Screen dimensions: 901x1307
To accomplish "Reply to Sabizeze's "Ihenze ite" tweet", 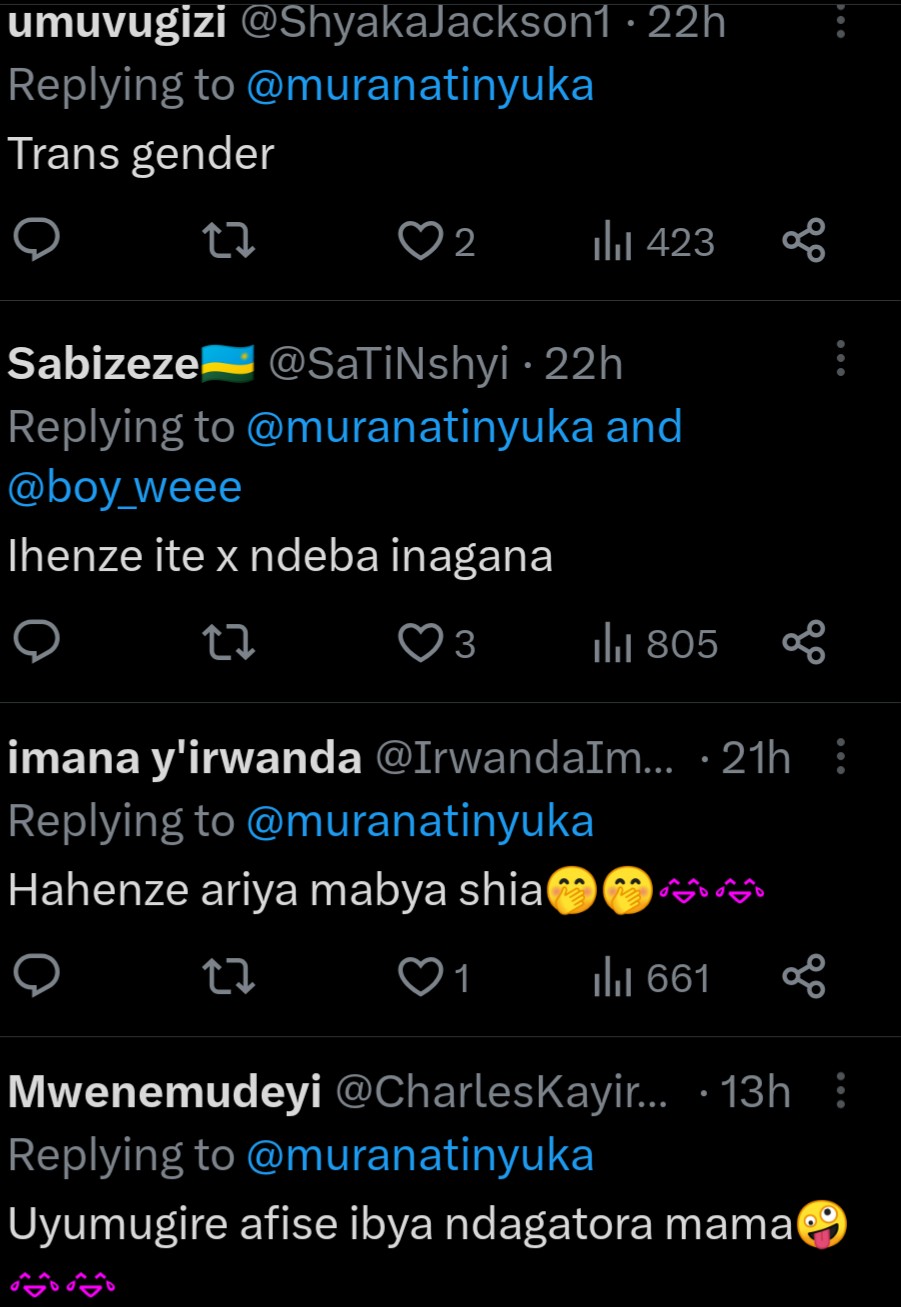I will 38,643.
